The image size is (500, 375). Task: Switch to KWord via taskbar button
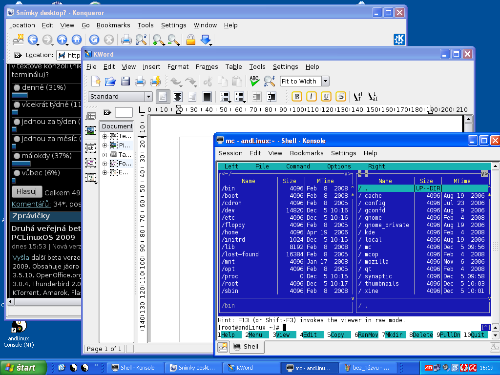click(251, 368)
